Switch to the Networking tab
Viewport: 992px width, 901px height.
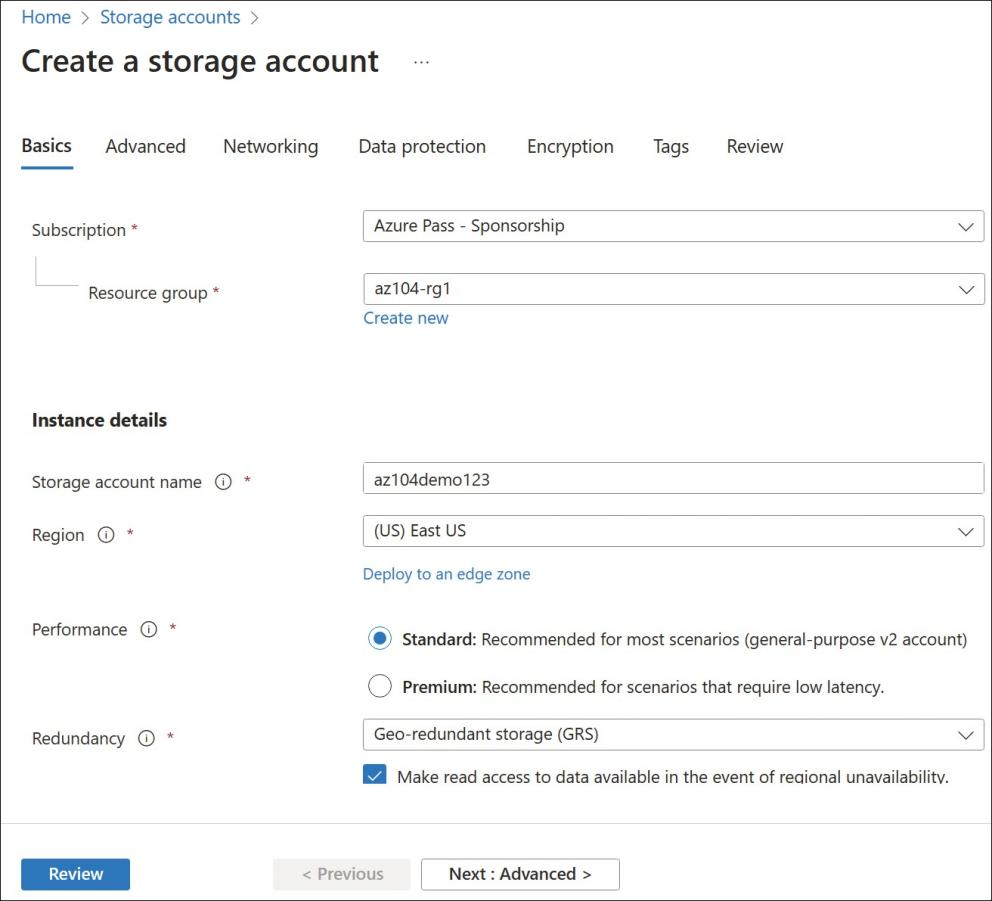pos(271,146)
